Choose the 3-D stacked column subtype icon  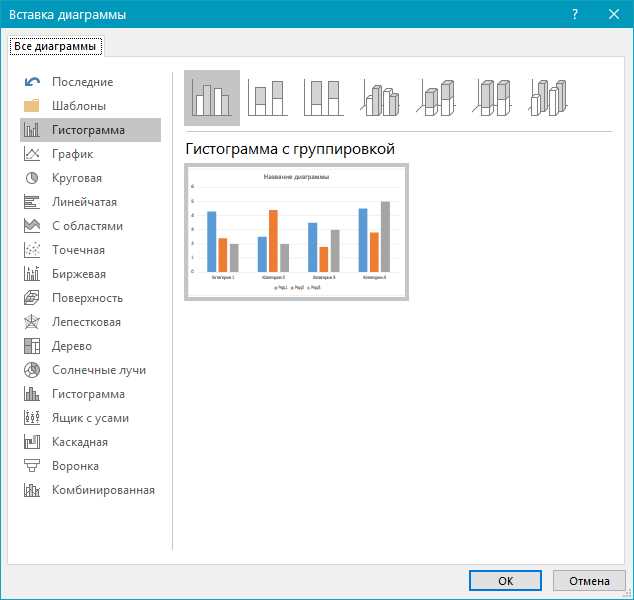coord(436,98)
